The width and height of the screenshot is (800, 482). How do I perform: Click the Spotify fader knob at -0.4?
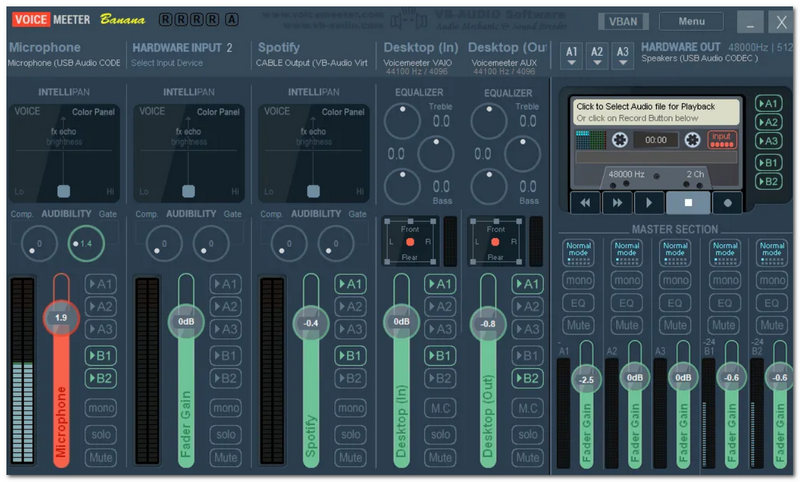pyautogui.click(x=311, y=323)
